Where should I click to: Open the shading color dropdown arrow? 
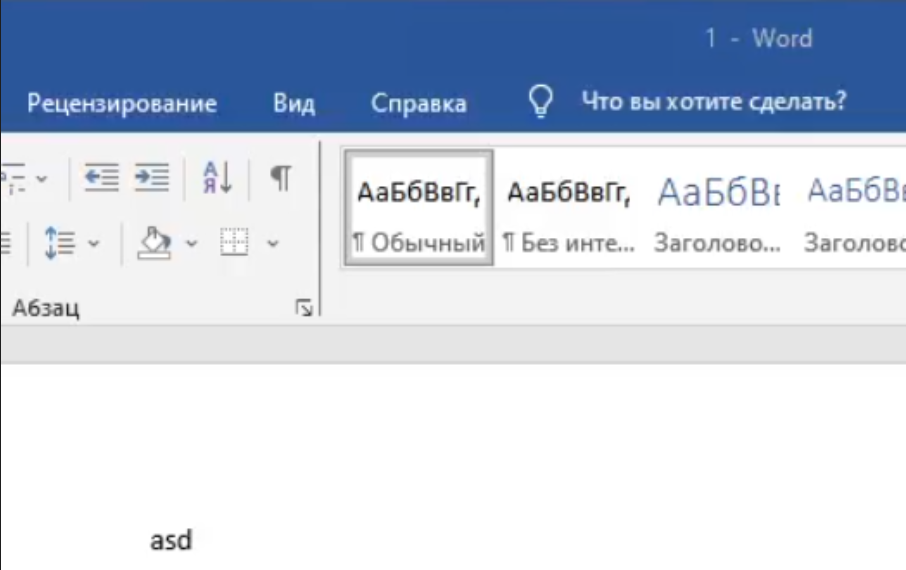191,244
